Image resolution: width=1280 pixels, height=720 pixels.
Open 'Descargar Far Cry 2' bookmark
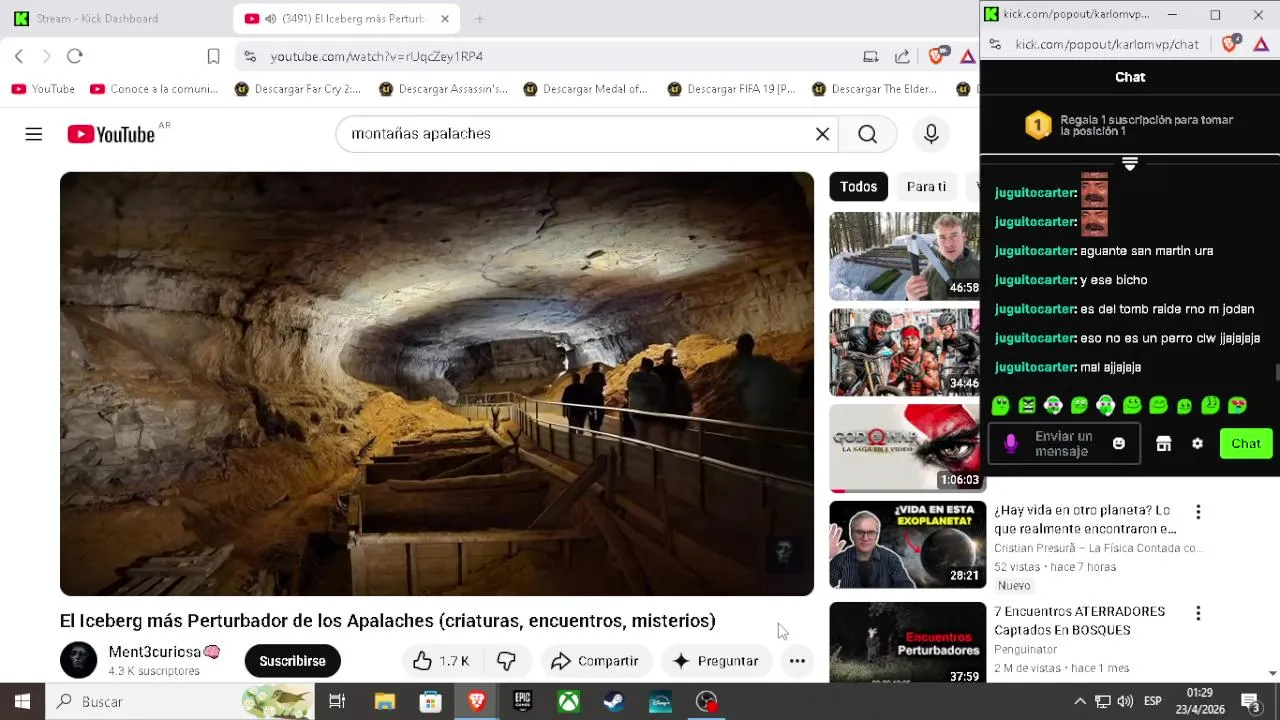pos(298,89)
